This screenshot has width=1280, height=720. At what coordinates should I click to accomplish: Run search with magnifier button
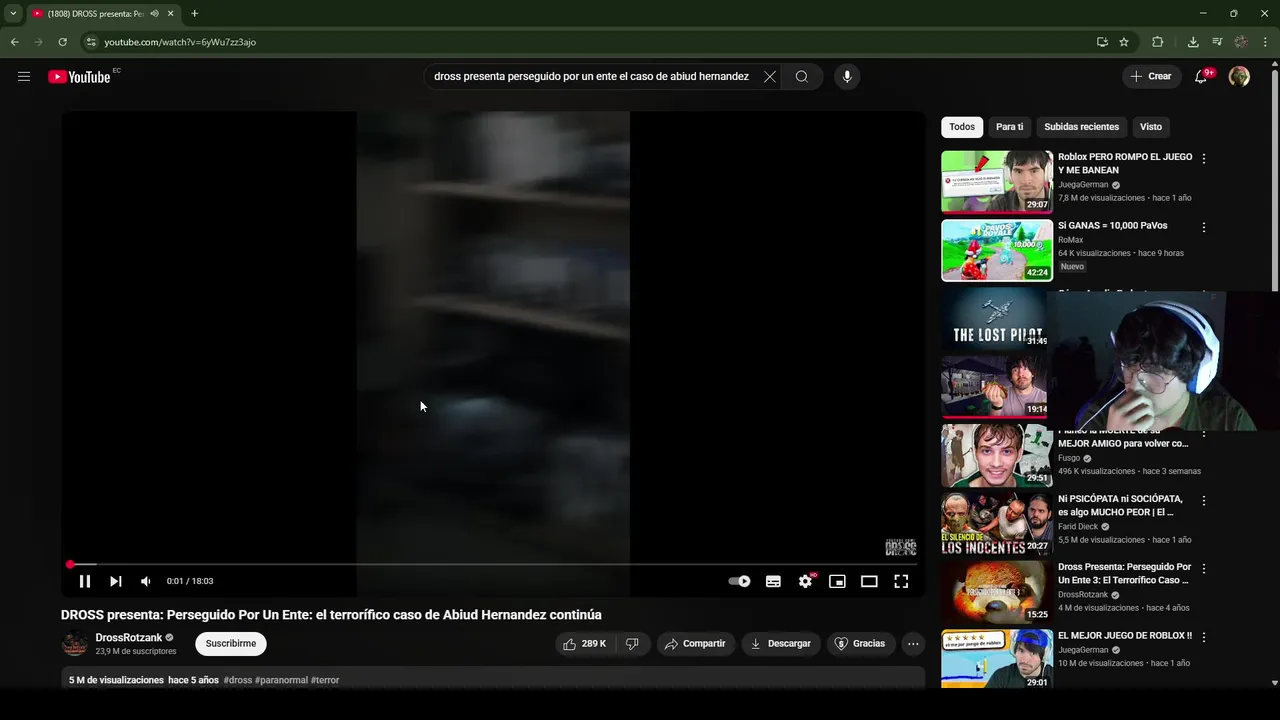(x=802, y=77)
